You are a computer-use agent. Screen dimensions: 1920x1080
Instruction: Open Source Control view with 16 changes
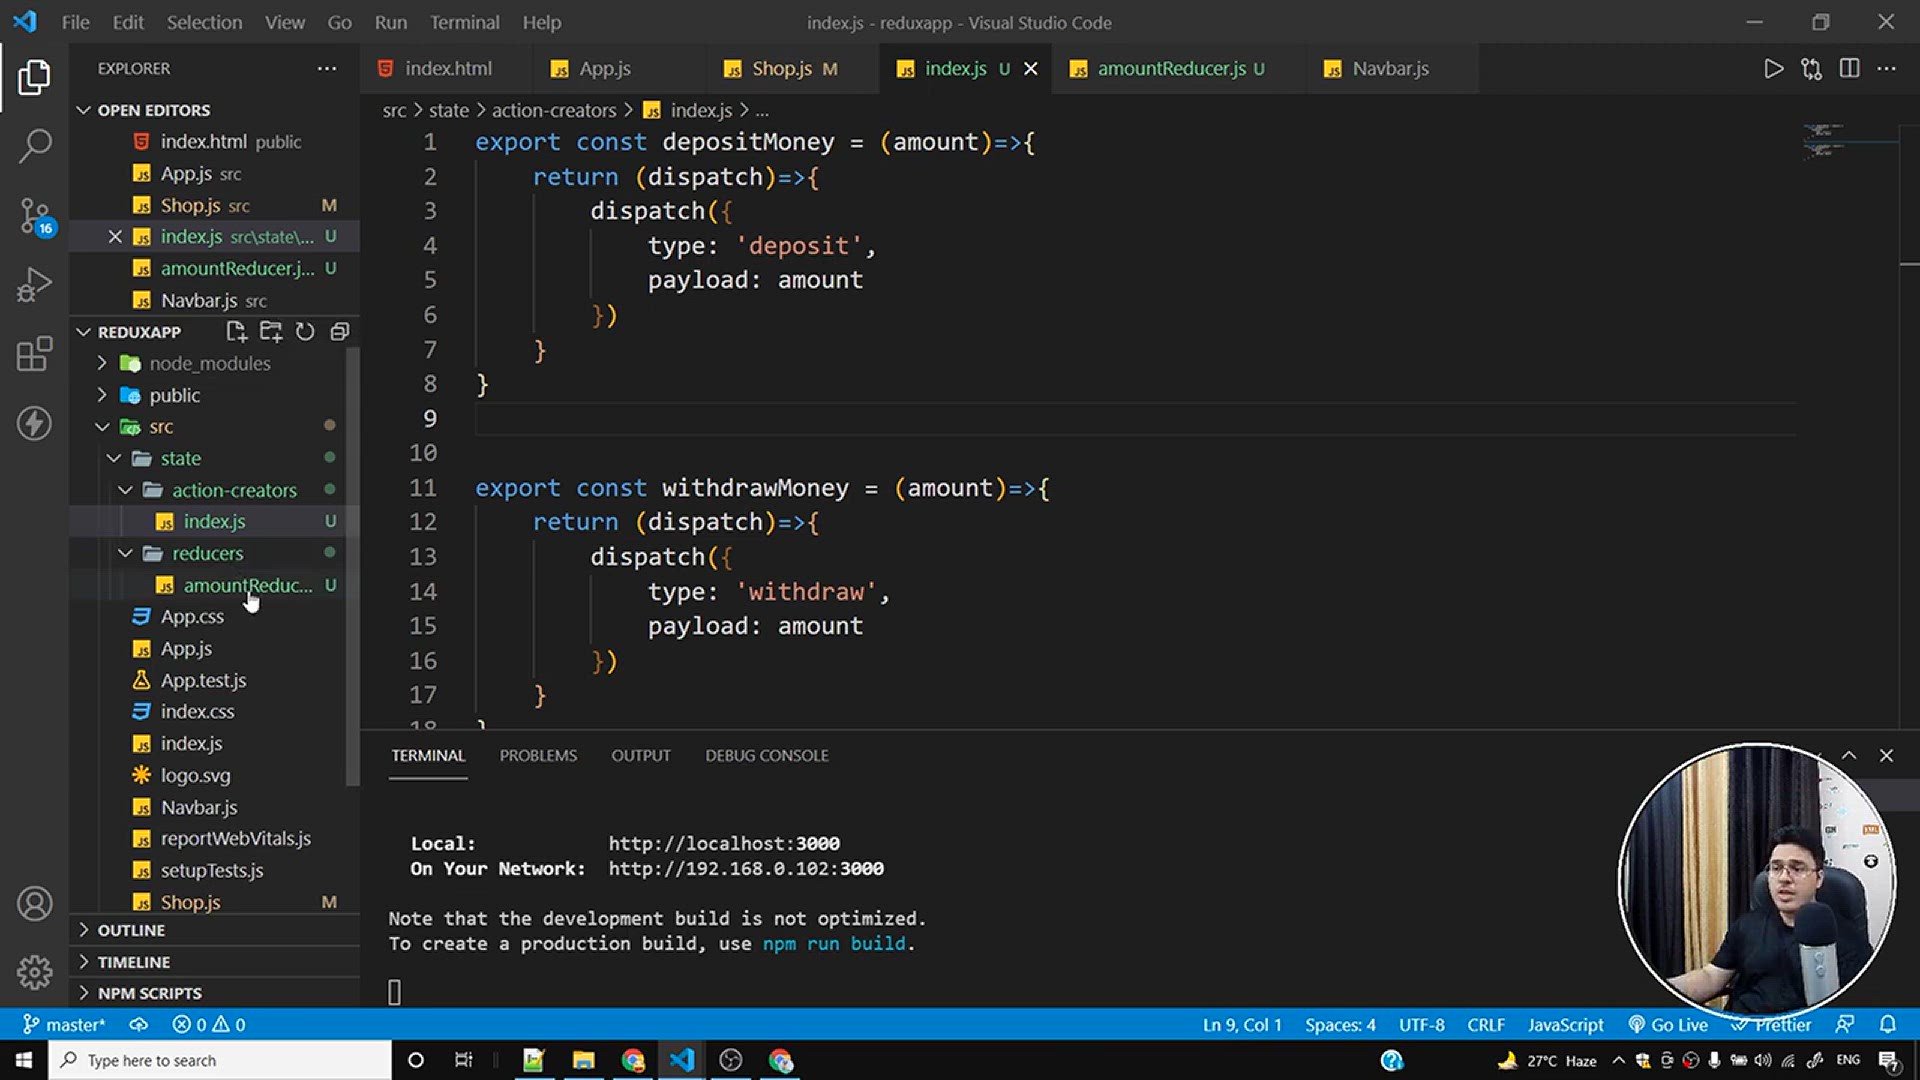point(34,215)
